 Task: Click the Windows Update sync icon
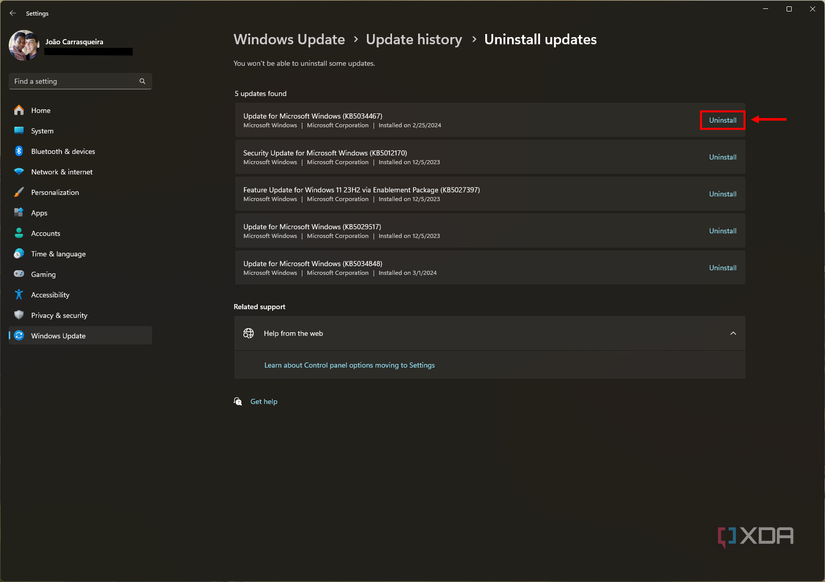coord(19,335)
